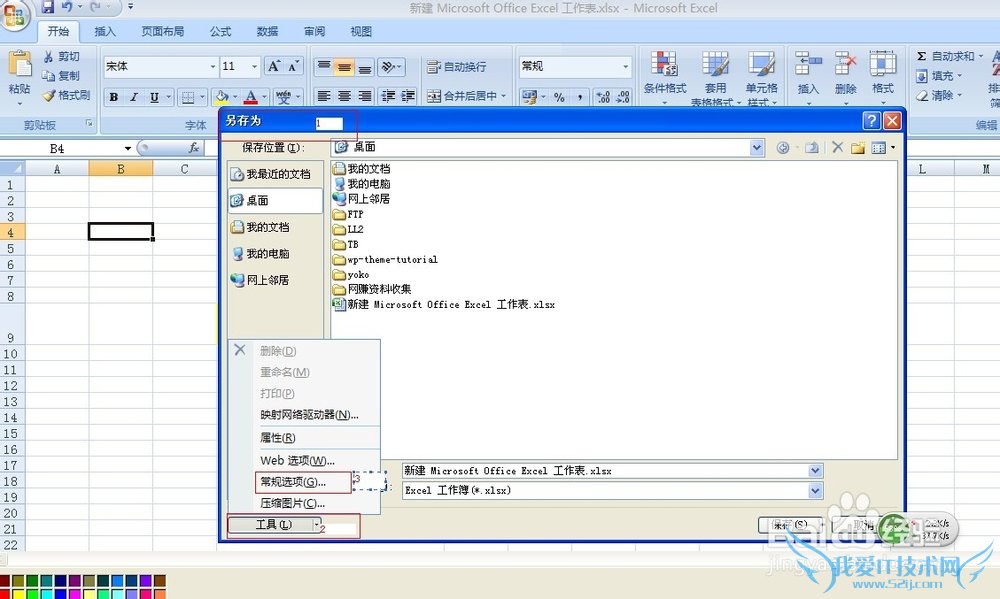Click the increase indent icon
The width and height of the screenshot is (1000, 599).
coord(408,96)
